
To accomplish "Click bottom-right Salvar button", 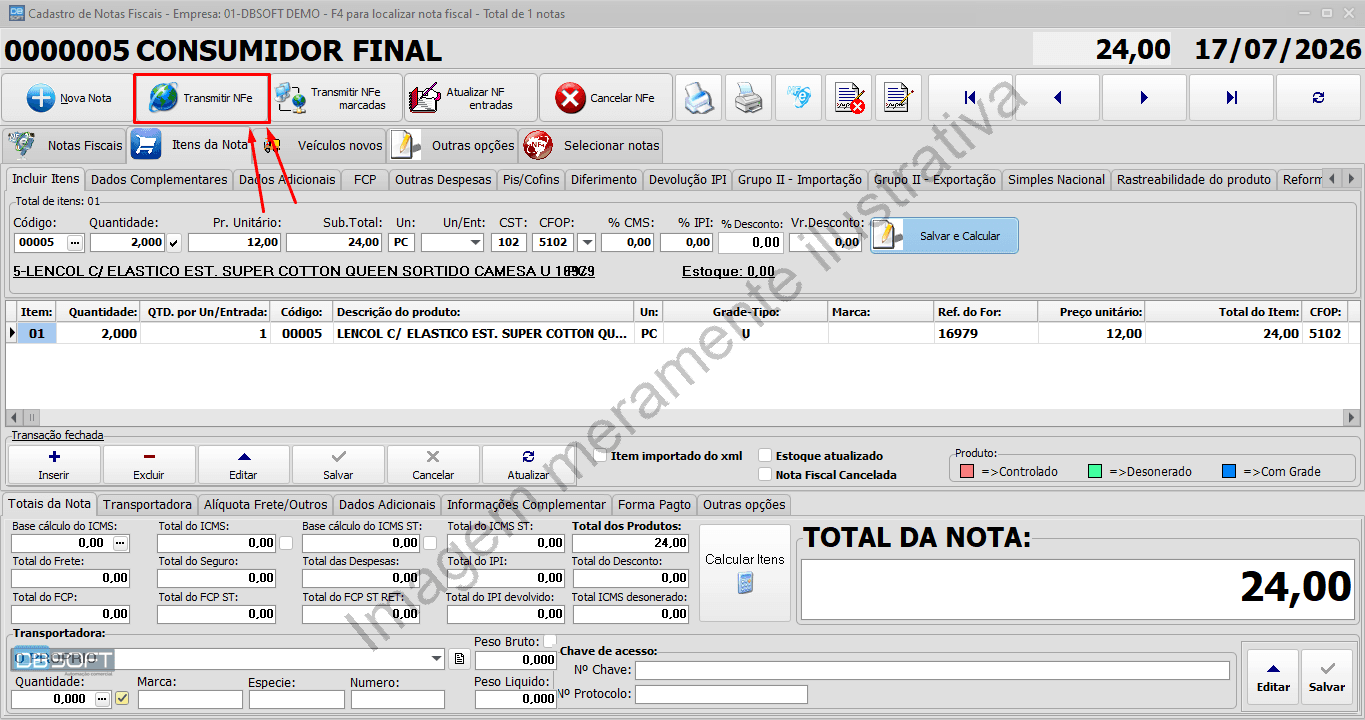I will pyautogui.click(x=1327, y=677).
